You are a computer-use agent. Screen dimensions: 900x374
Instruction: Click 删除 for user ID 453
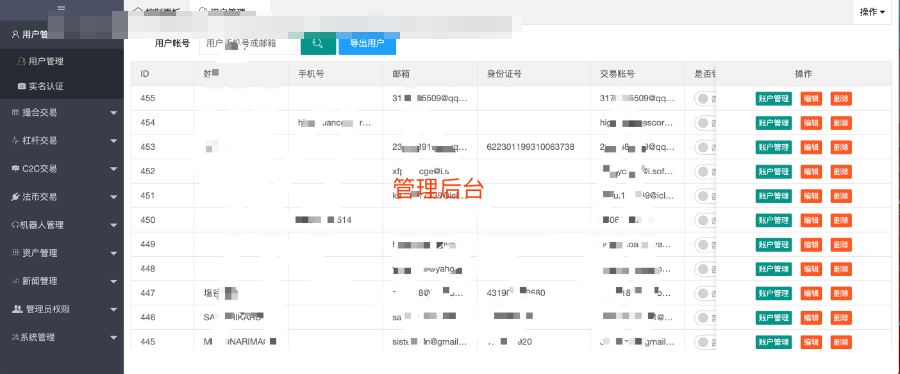pyautogui.click(x=841, y=147)
